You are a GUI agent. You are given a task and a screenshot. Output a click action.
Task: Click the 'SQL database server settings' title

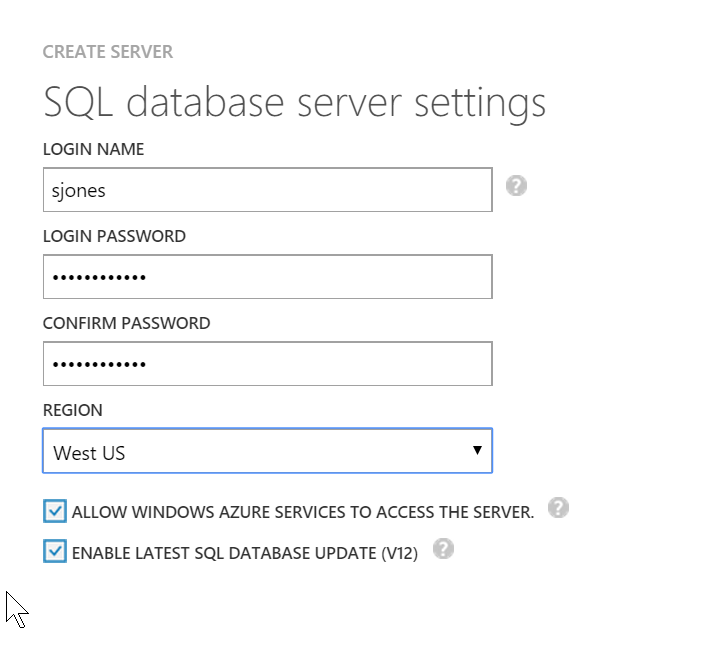(294, 102)
